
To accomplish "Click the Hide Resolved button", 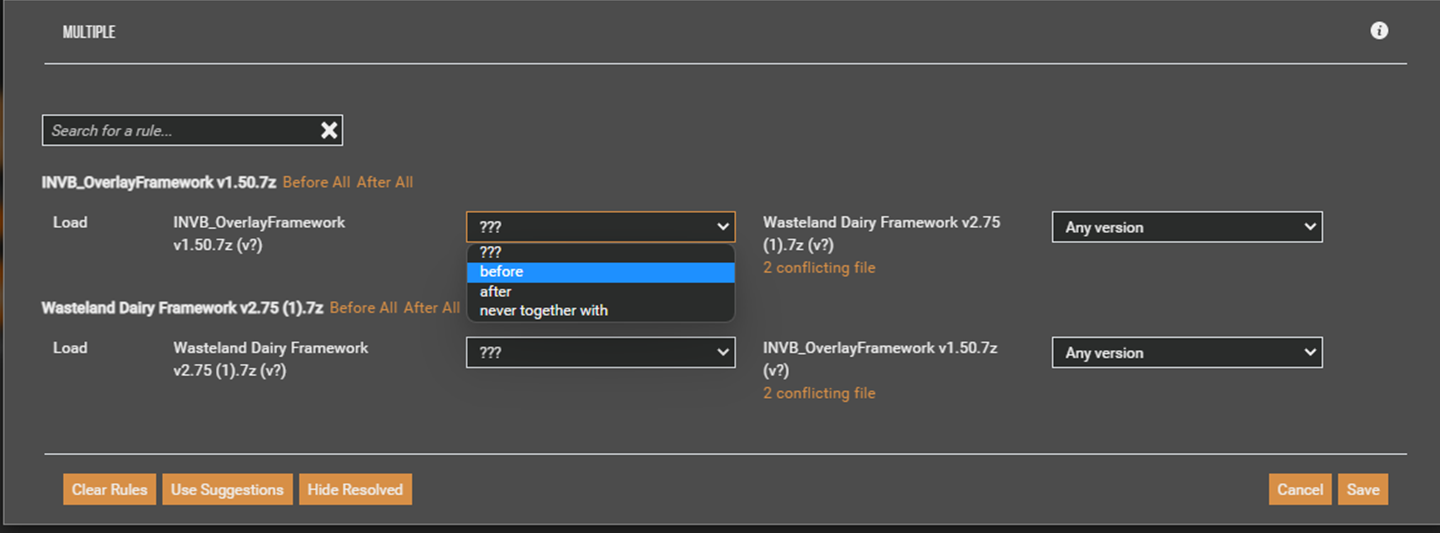I will tap(355, 490).
